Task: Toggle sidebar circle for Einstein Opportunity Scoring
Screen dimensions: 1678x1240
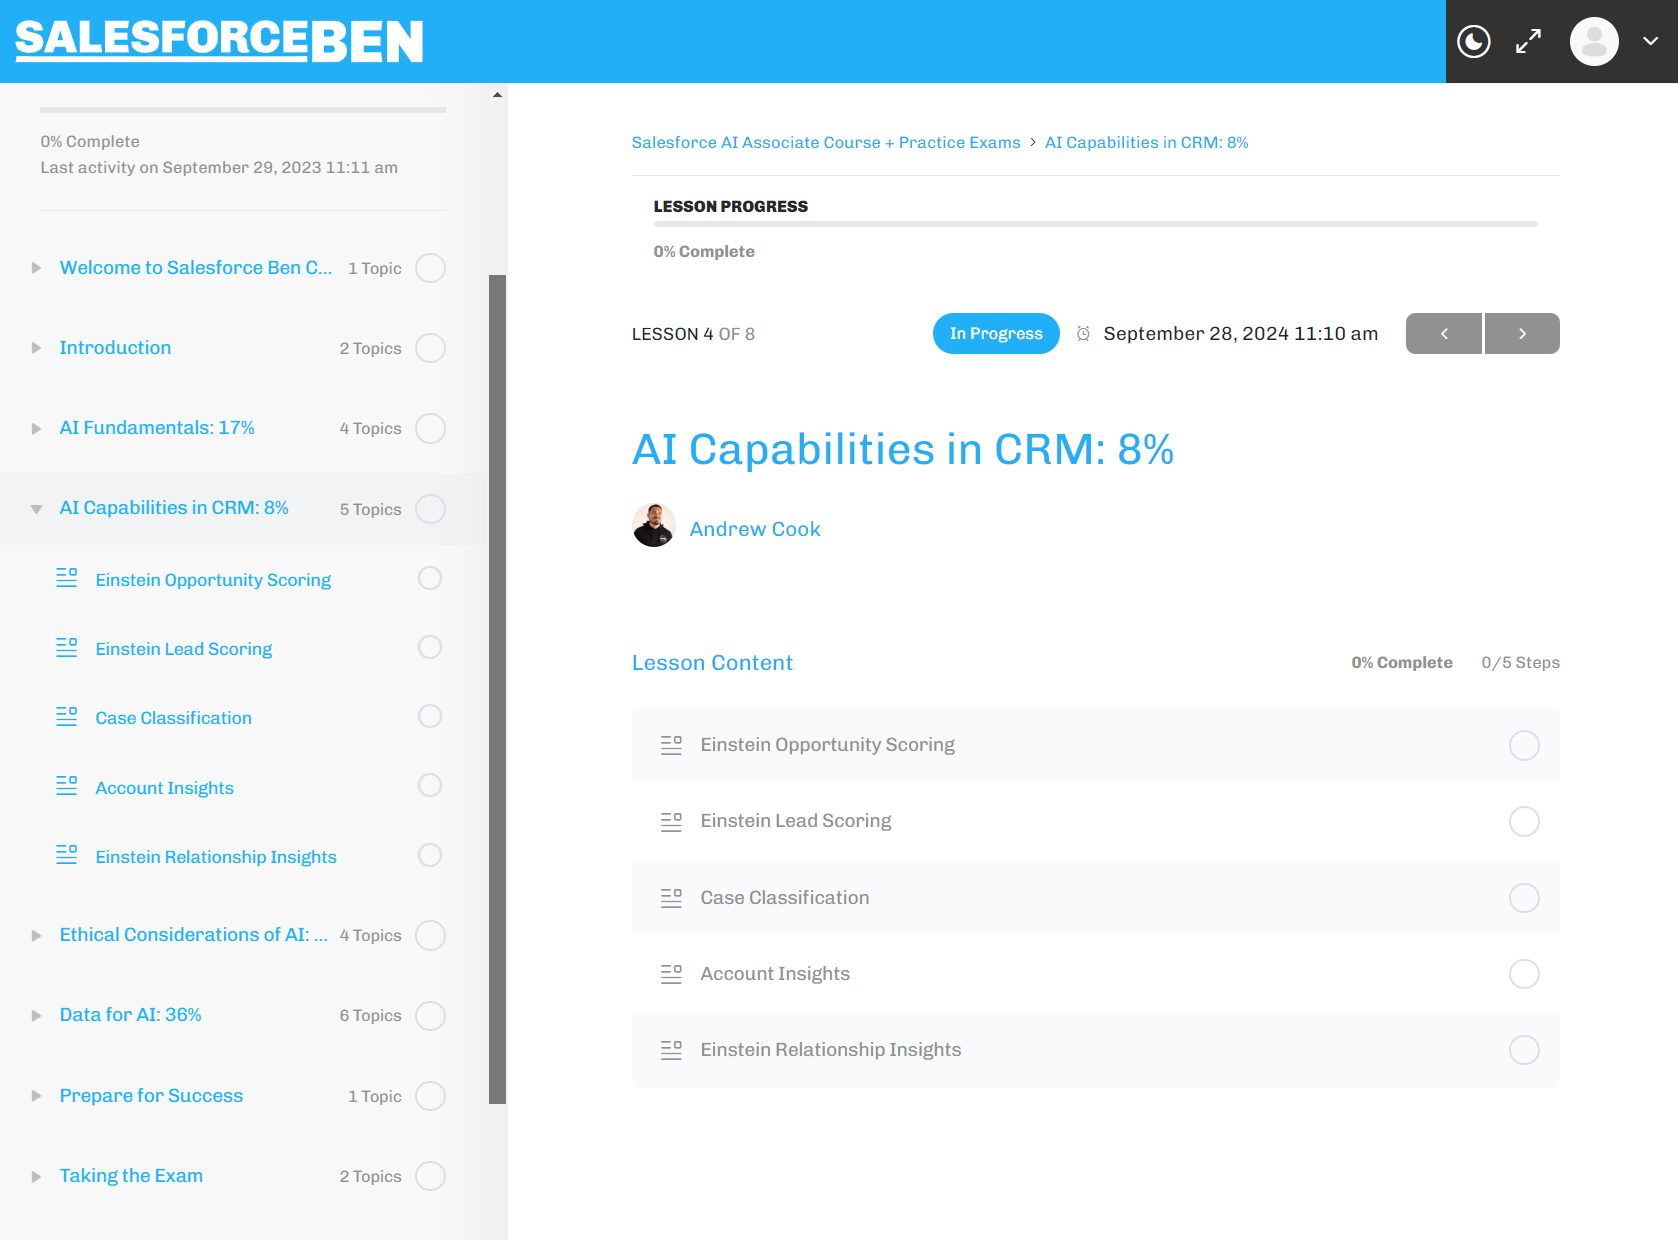Action: click(x=430, y=578)
